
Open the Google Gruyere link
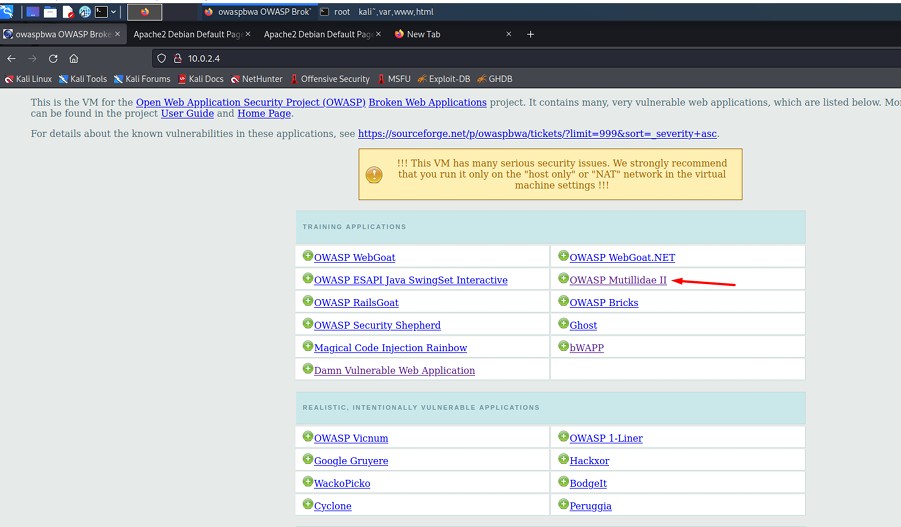pos(351,461)
